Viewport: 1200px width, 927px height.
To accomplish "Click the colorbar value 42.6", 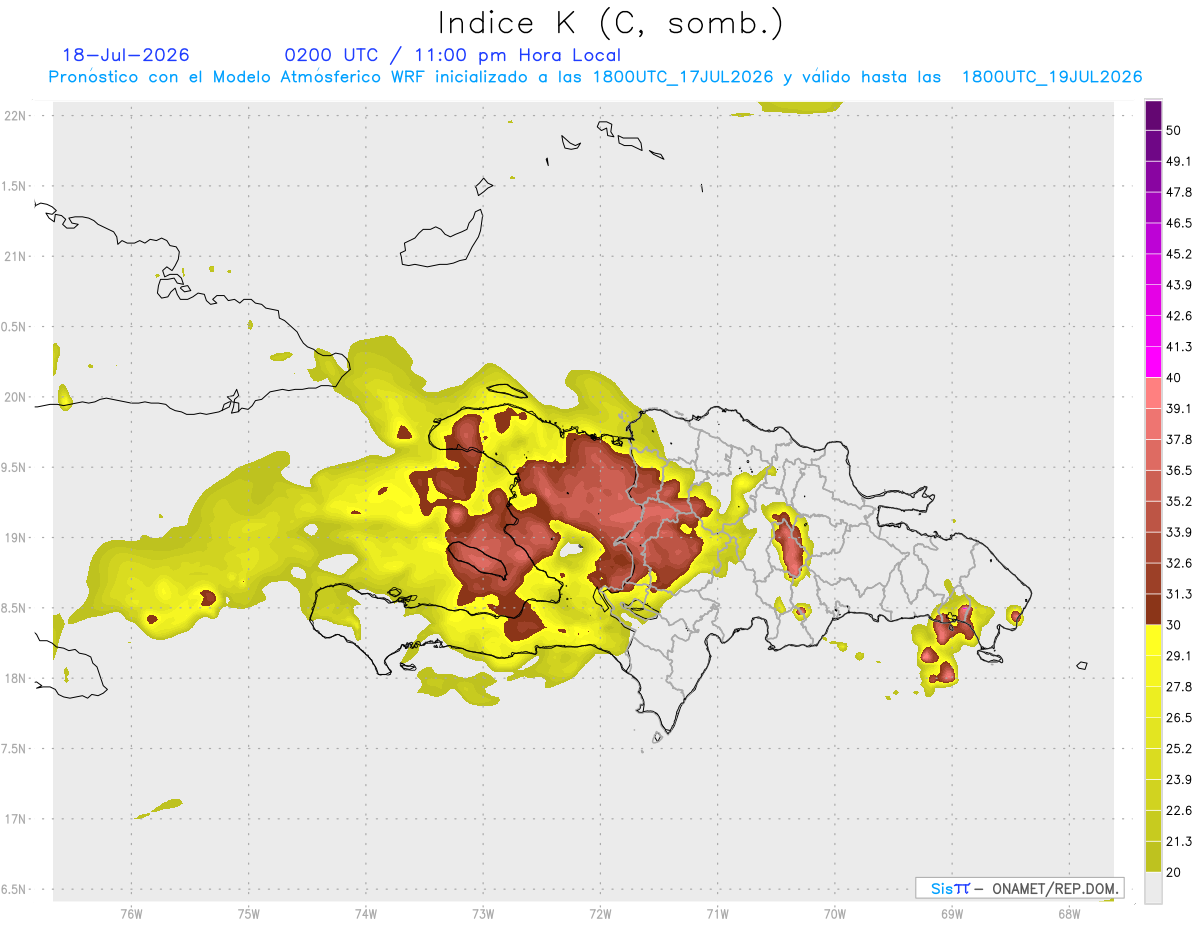I will (x=1179, y=316).
